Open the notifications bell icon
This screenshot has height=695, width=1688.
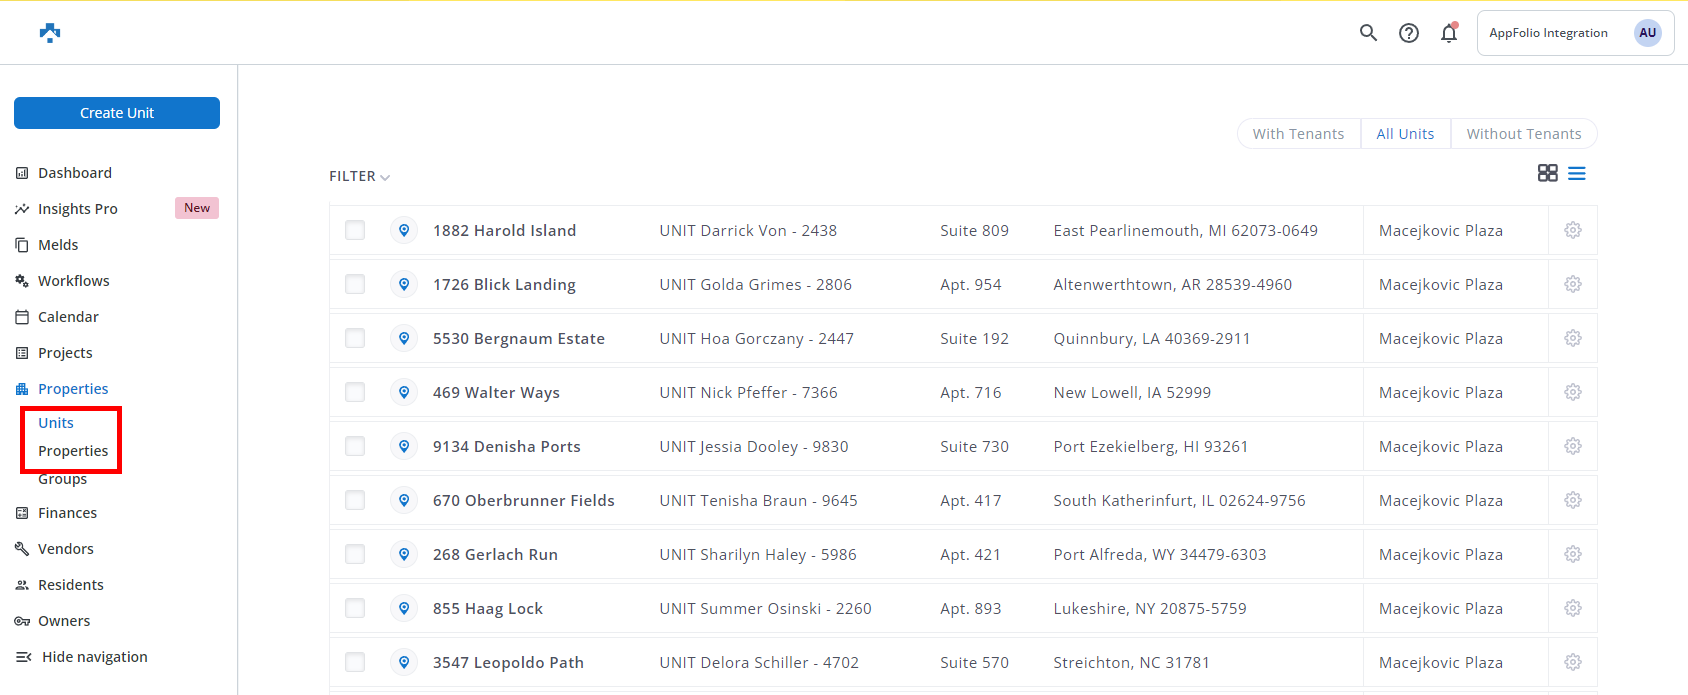tap(1449, 33)
